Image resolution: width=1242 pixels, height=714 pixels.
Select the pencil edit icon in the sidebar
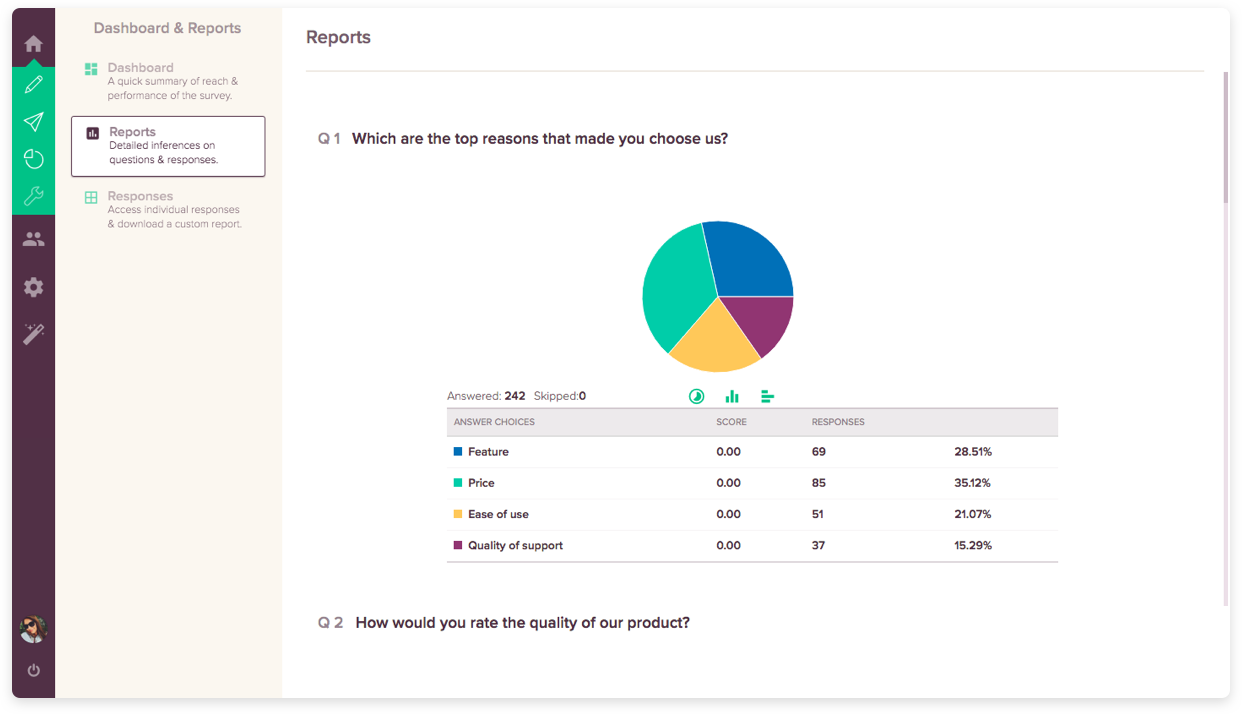(33, 84)
